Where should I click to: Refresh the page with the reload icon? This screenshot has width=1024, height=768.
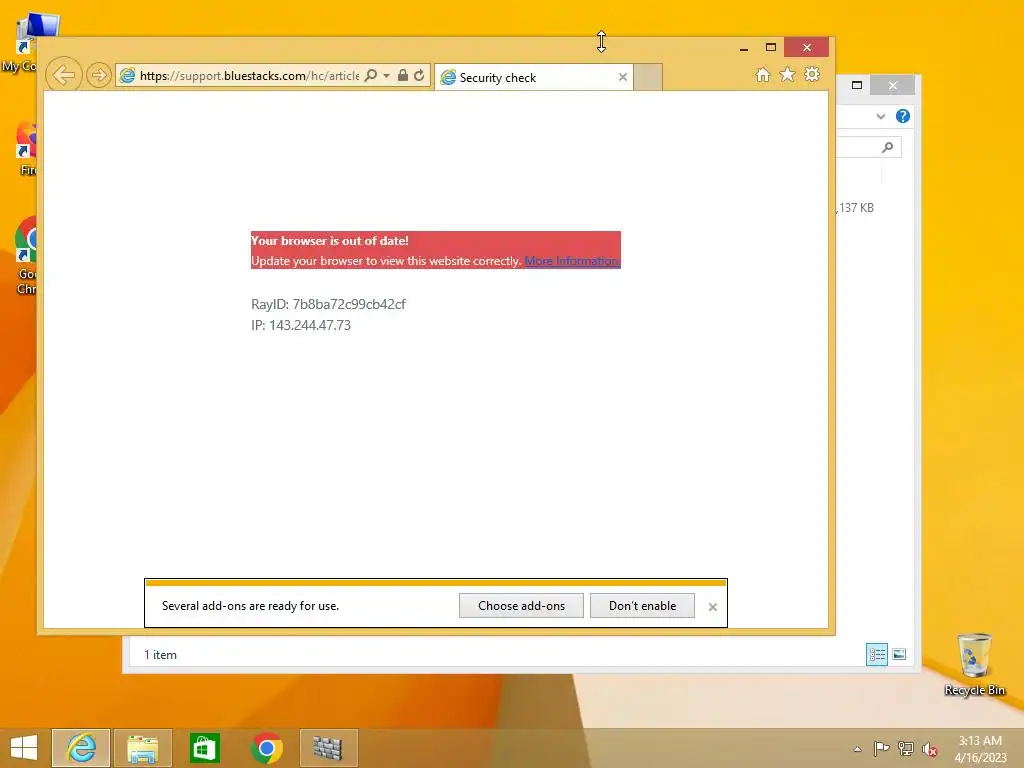[x=419, y=76]
